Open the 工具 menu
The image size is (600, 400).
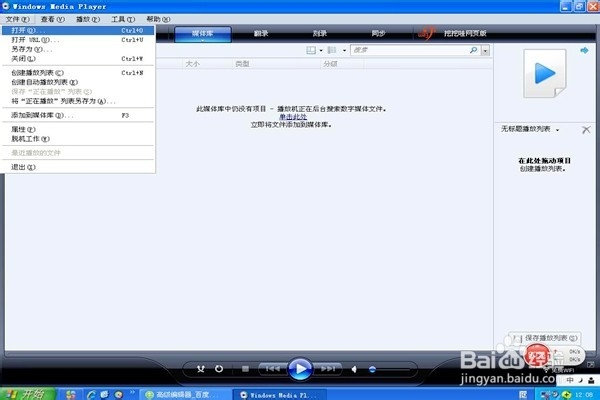tap(123, 19)
